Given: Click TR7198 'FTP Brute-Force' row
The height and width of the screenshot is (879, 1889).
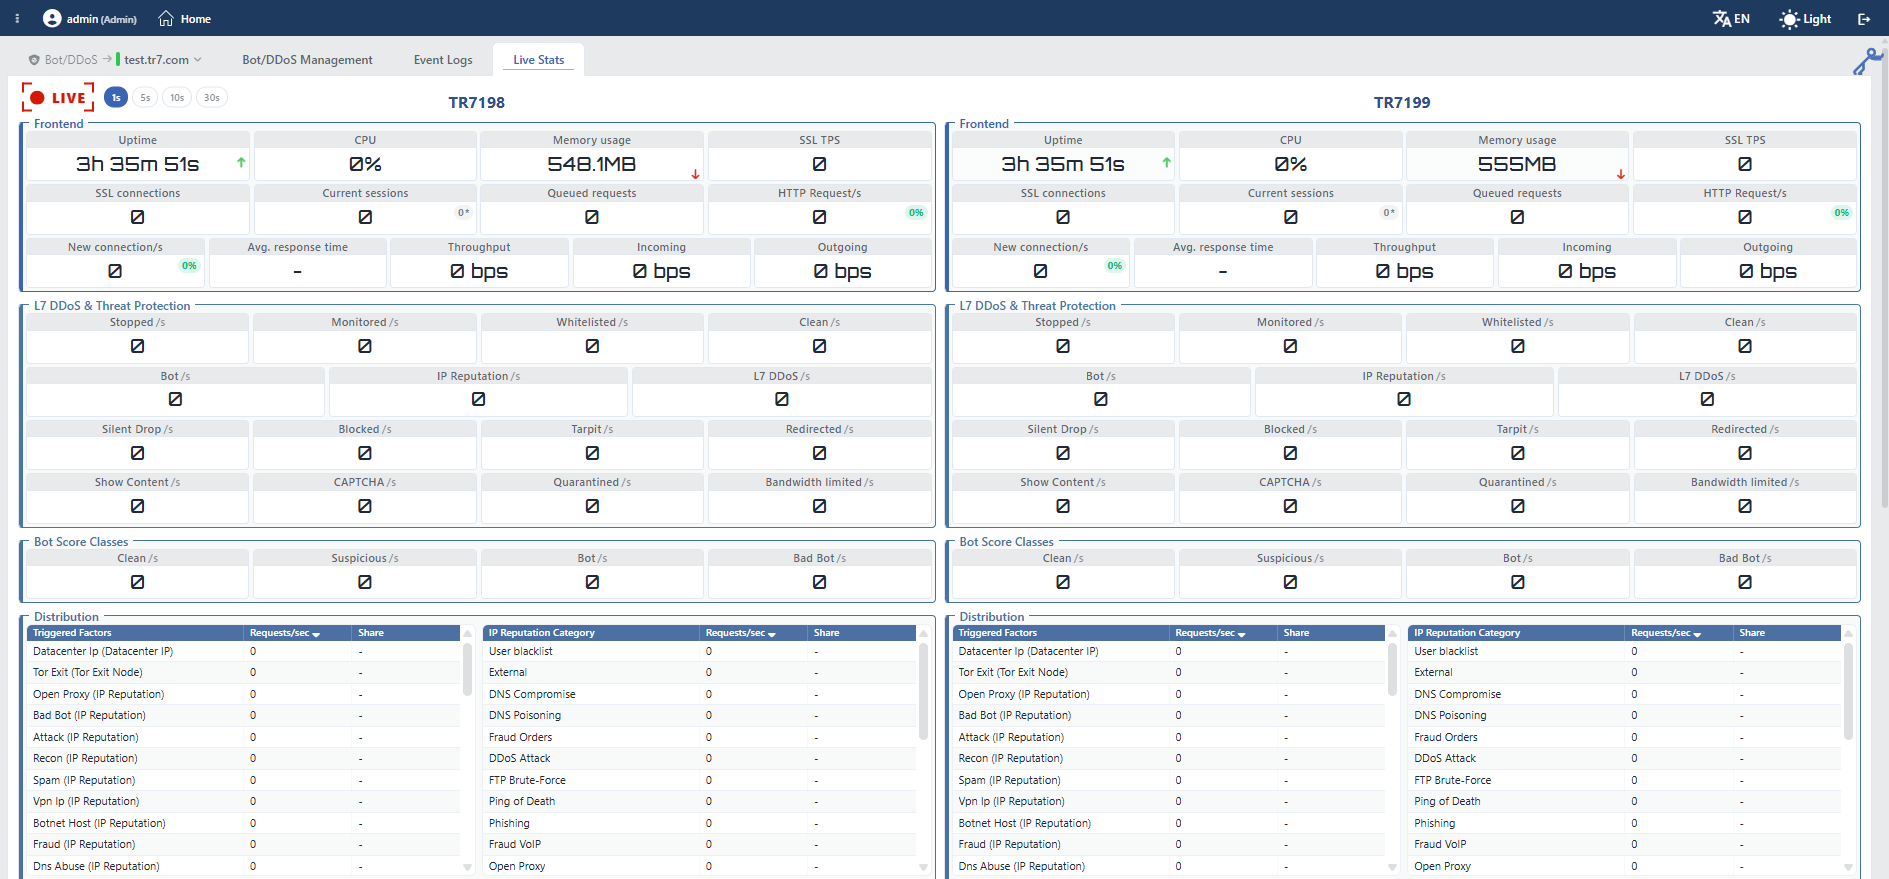Looking at the screenshot, I should [700, 780].
